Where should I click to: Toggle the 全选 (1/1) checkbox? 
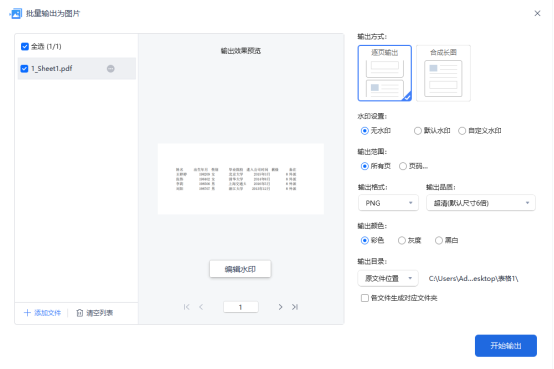(x=25, y=46)
